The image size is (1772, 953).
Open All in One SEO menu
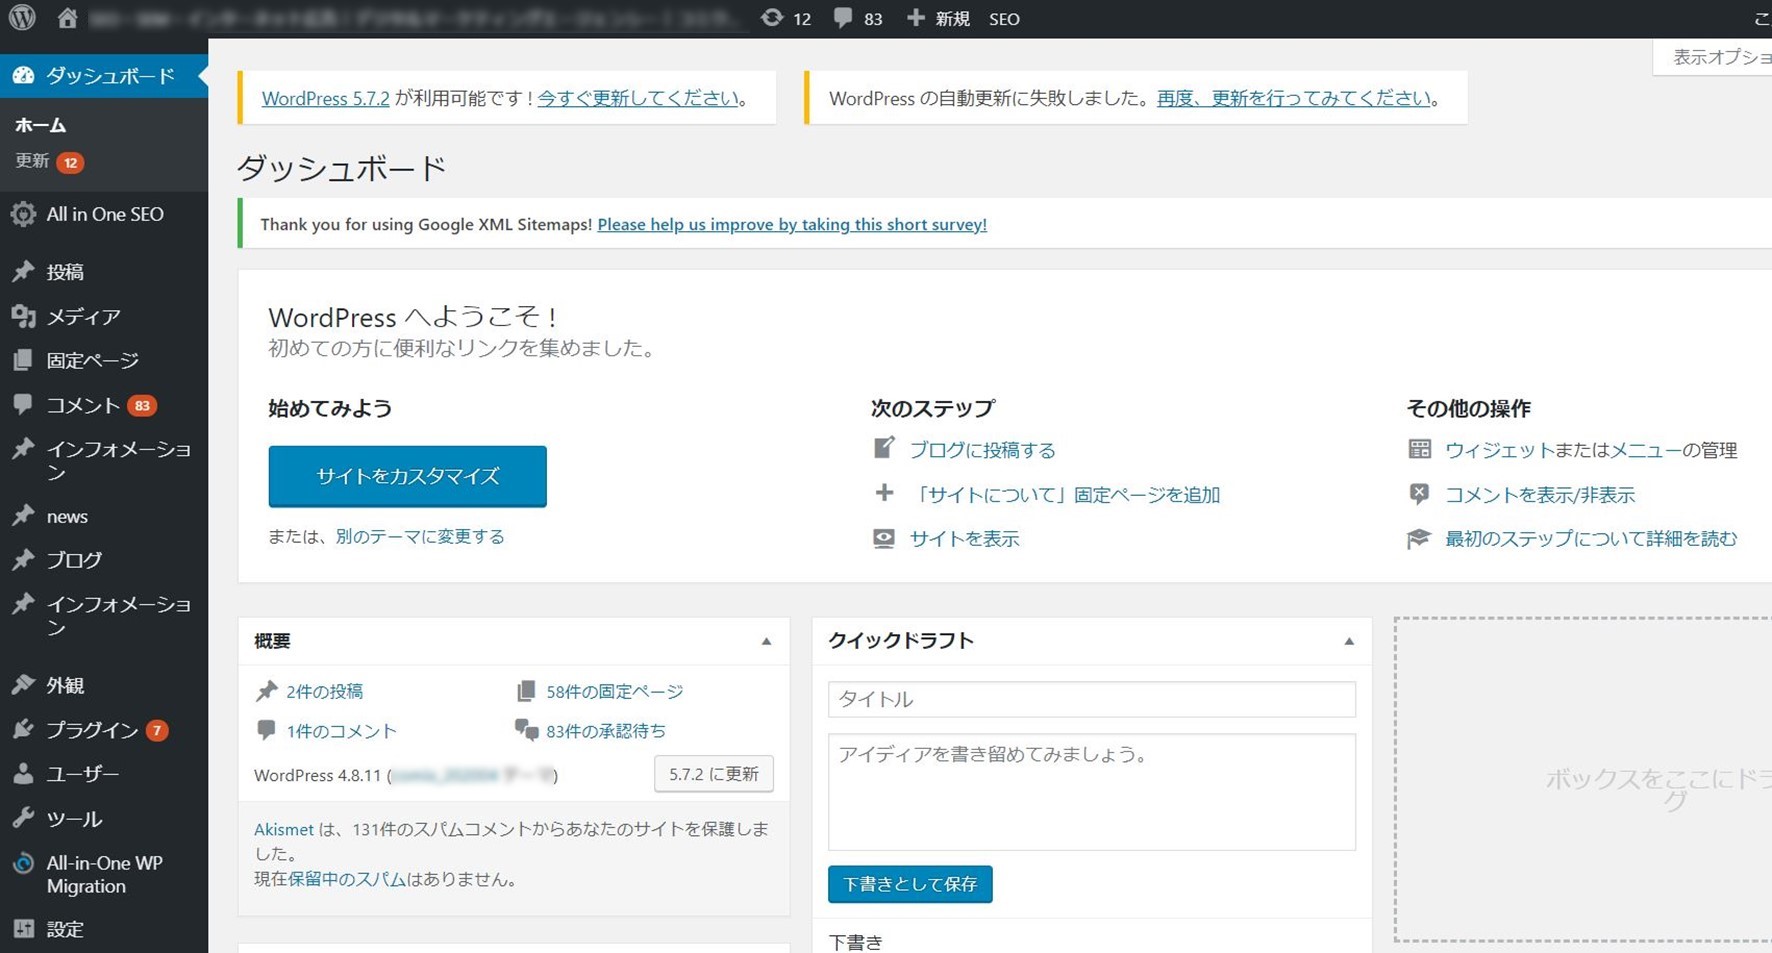click(x=105, y=214)
